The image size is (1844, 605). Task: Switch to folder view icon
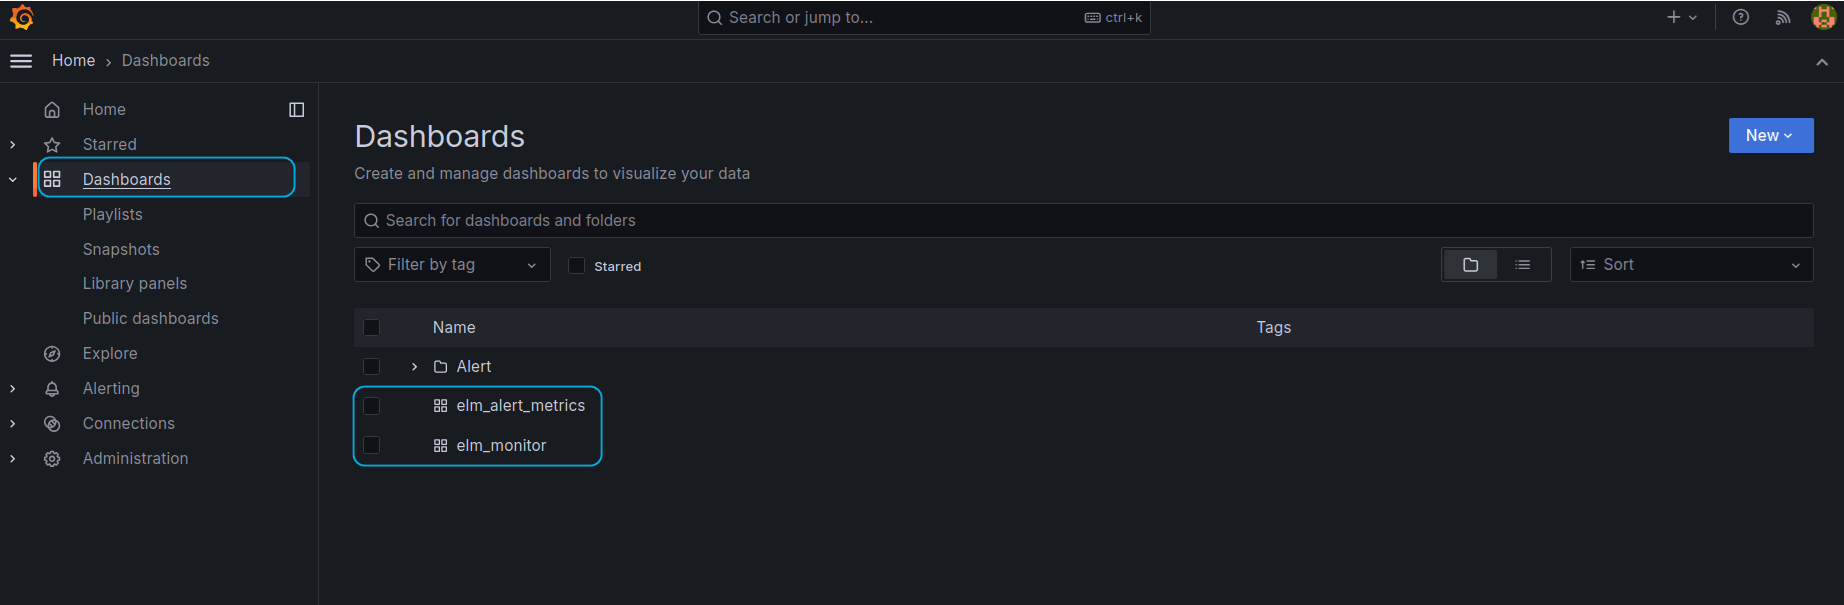coord(1470,265)
